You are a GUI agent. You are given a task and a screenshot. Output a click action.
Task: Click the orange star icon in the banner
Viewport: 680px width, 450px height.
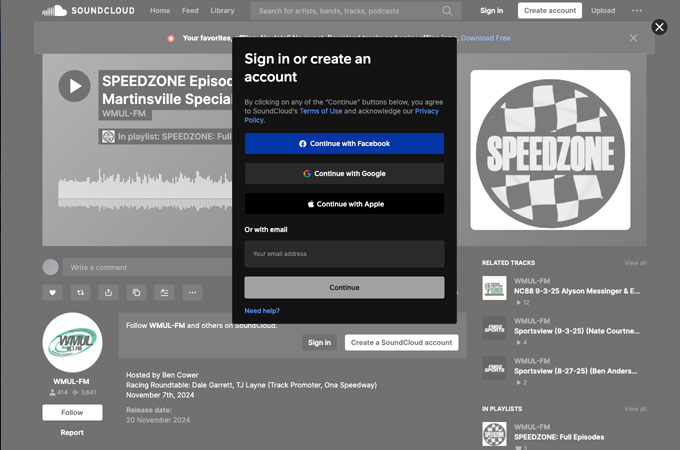click(171, 38)
